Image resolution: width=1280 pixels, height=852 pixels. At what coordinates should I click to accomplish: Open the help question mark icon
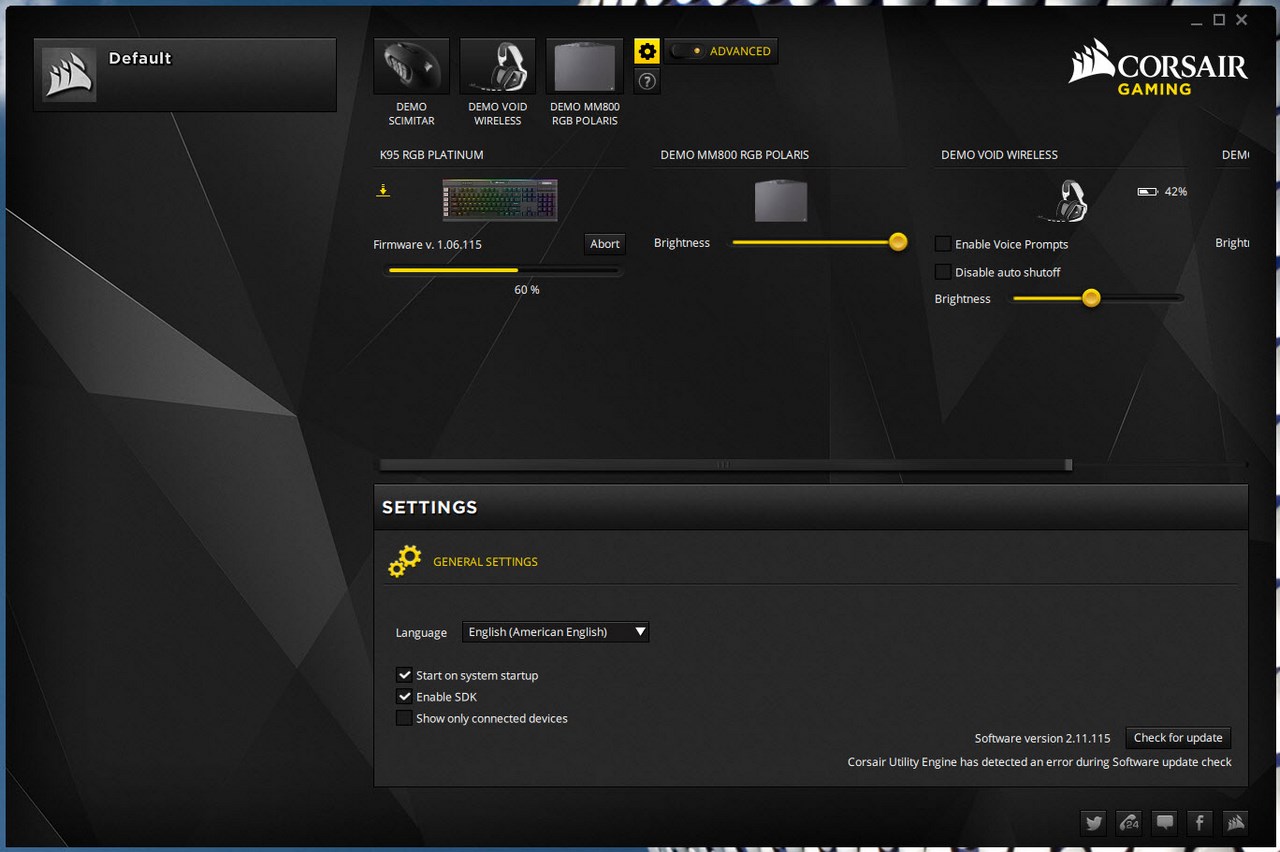(647, 81)
